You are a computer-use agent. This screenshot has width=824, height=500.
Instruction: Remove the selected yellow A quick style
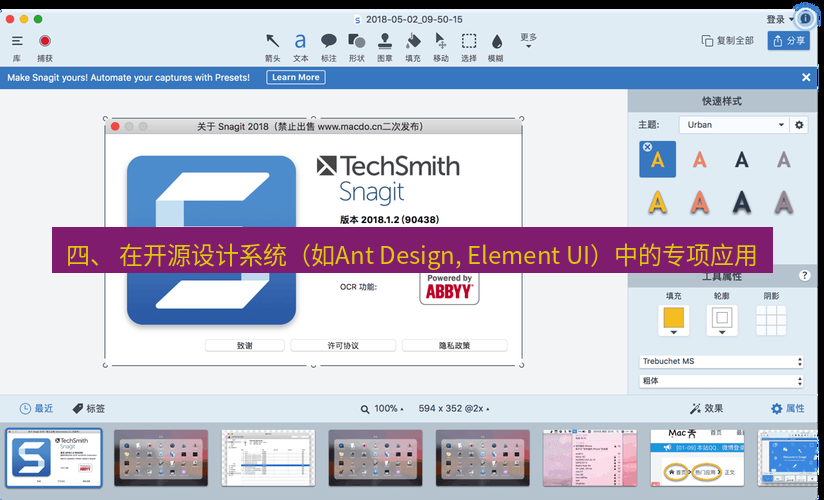[647, 147]
